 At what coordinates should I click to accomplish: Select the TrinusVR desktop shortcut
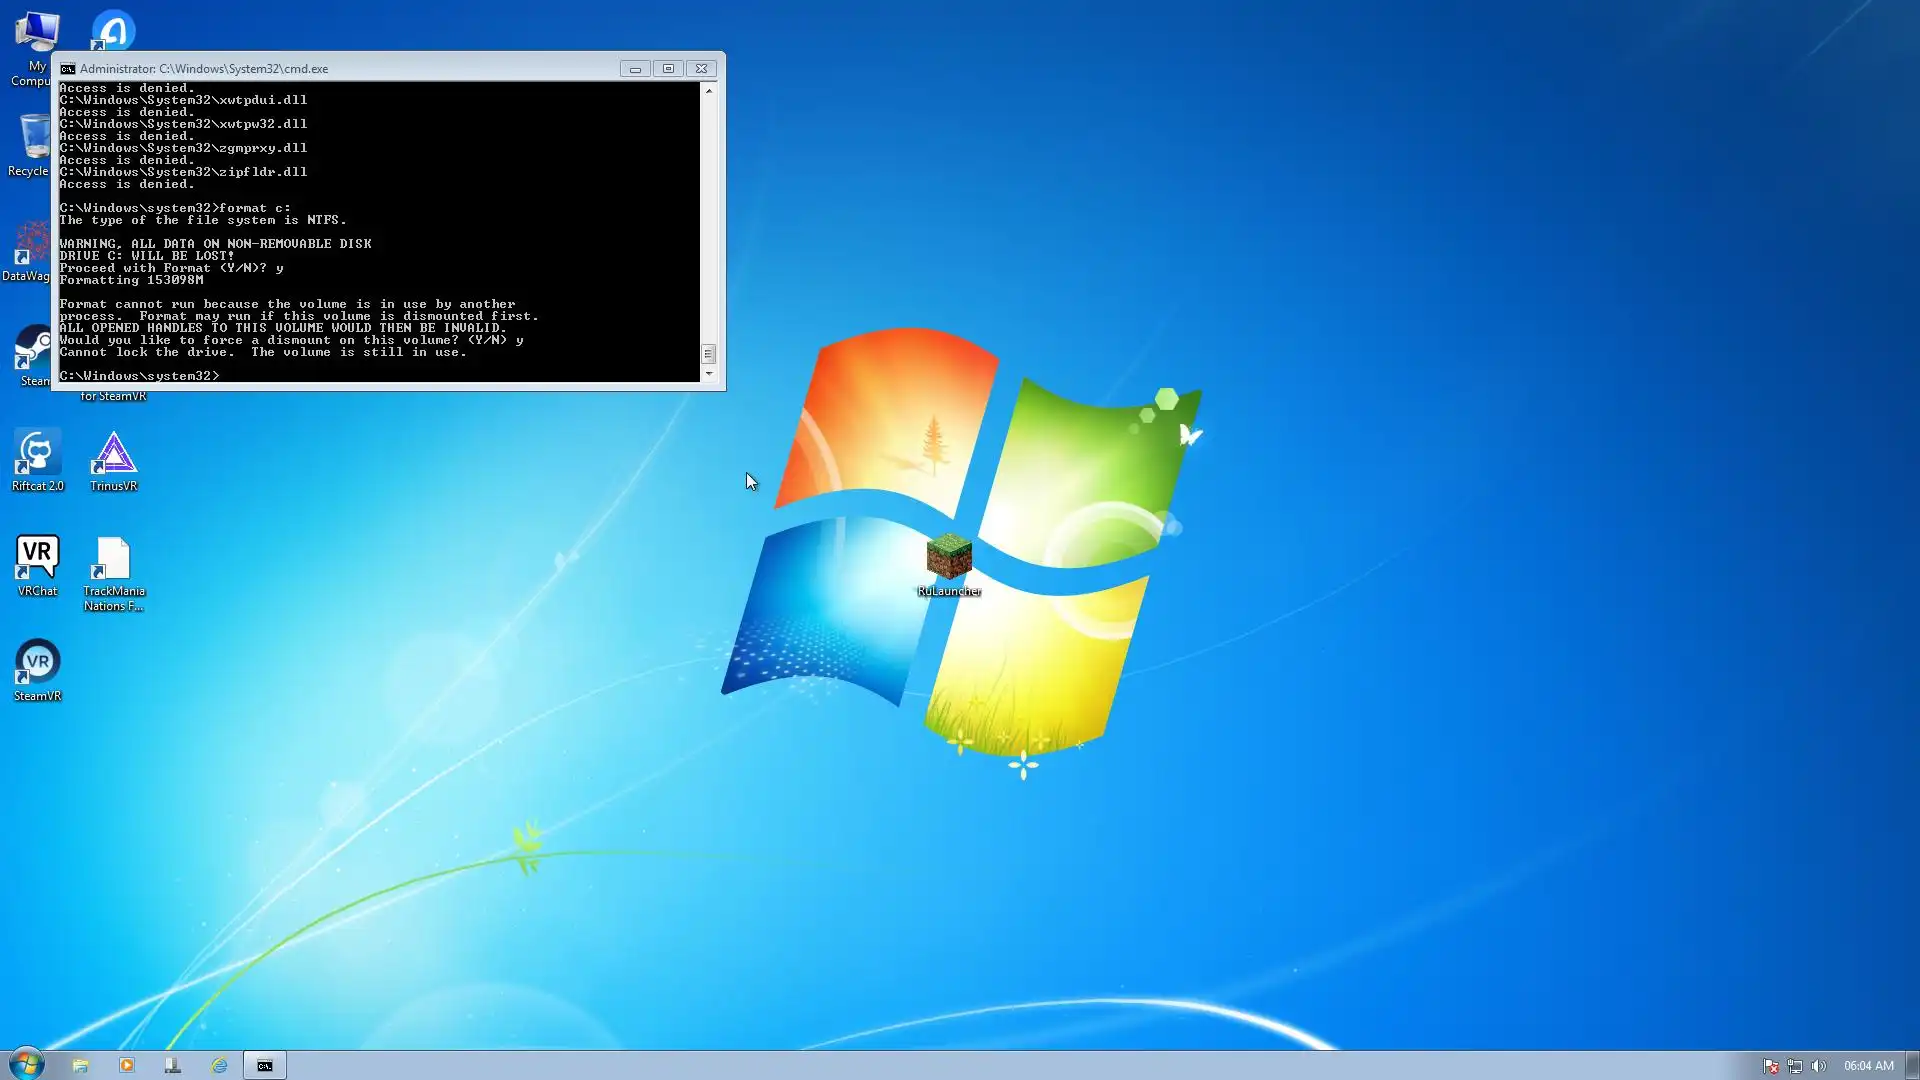pyautogui.click(x=113, y=457)
